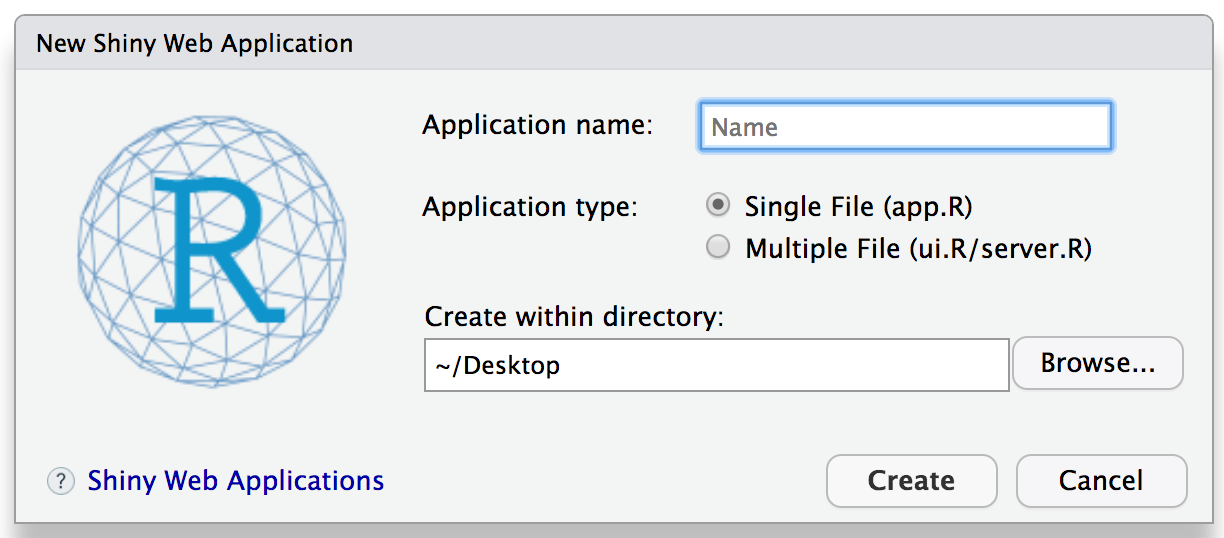Viewport: 1224px width, 538px height.
Task: Click the Application name label text
Action: coord(537,126)
